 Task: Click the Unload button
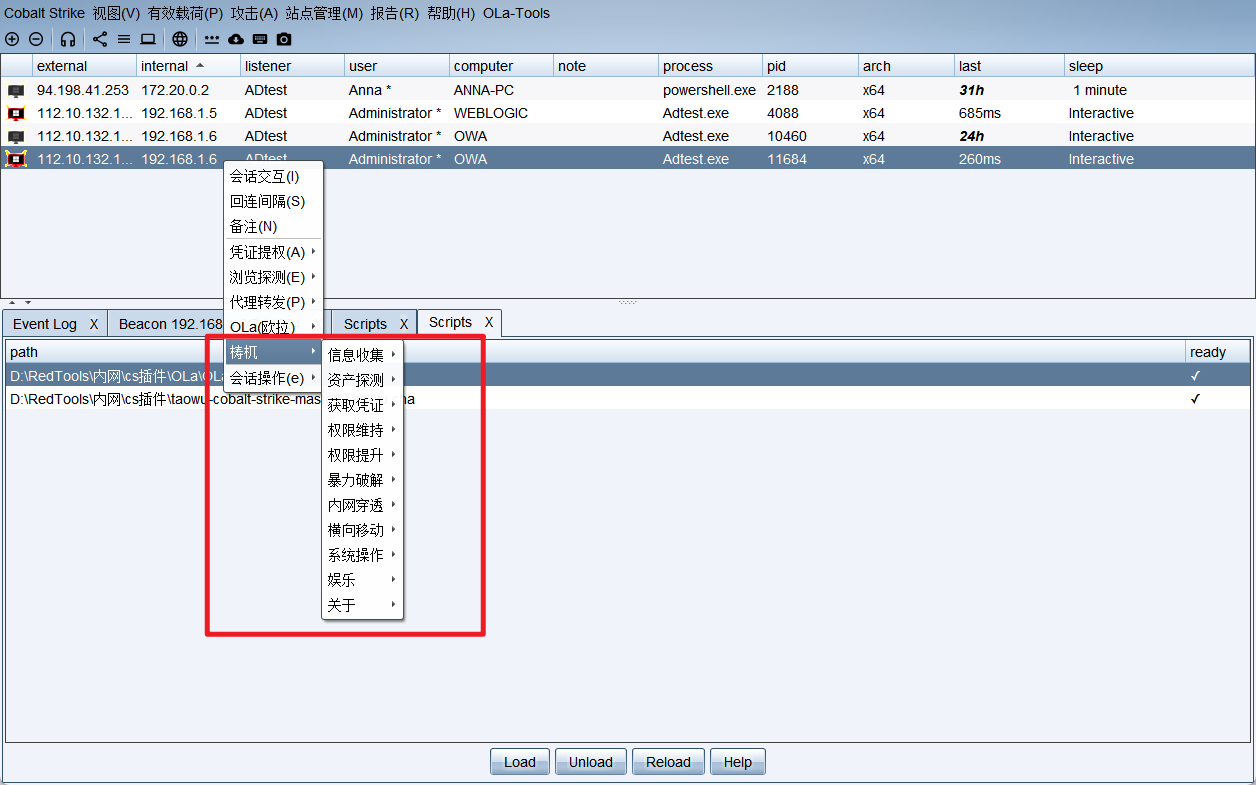[x=591, y=762]
